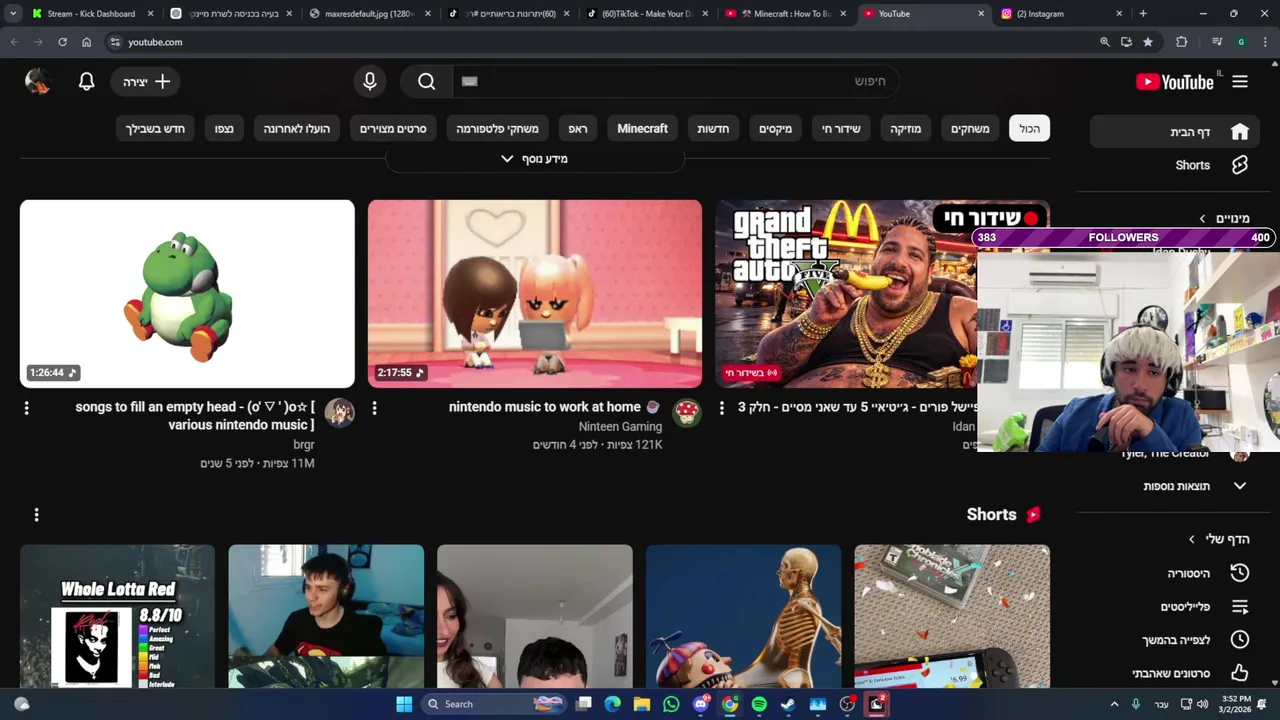The width and height of the screenshot is (1280, 720).
Task: Open the three-dot menu for GTA live video
Action: (x=721, y=408)
